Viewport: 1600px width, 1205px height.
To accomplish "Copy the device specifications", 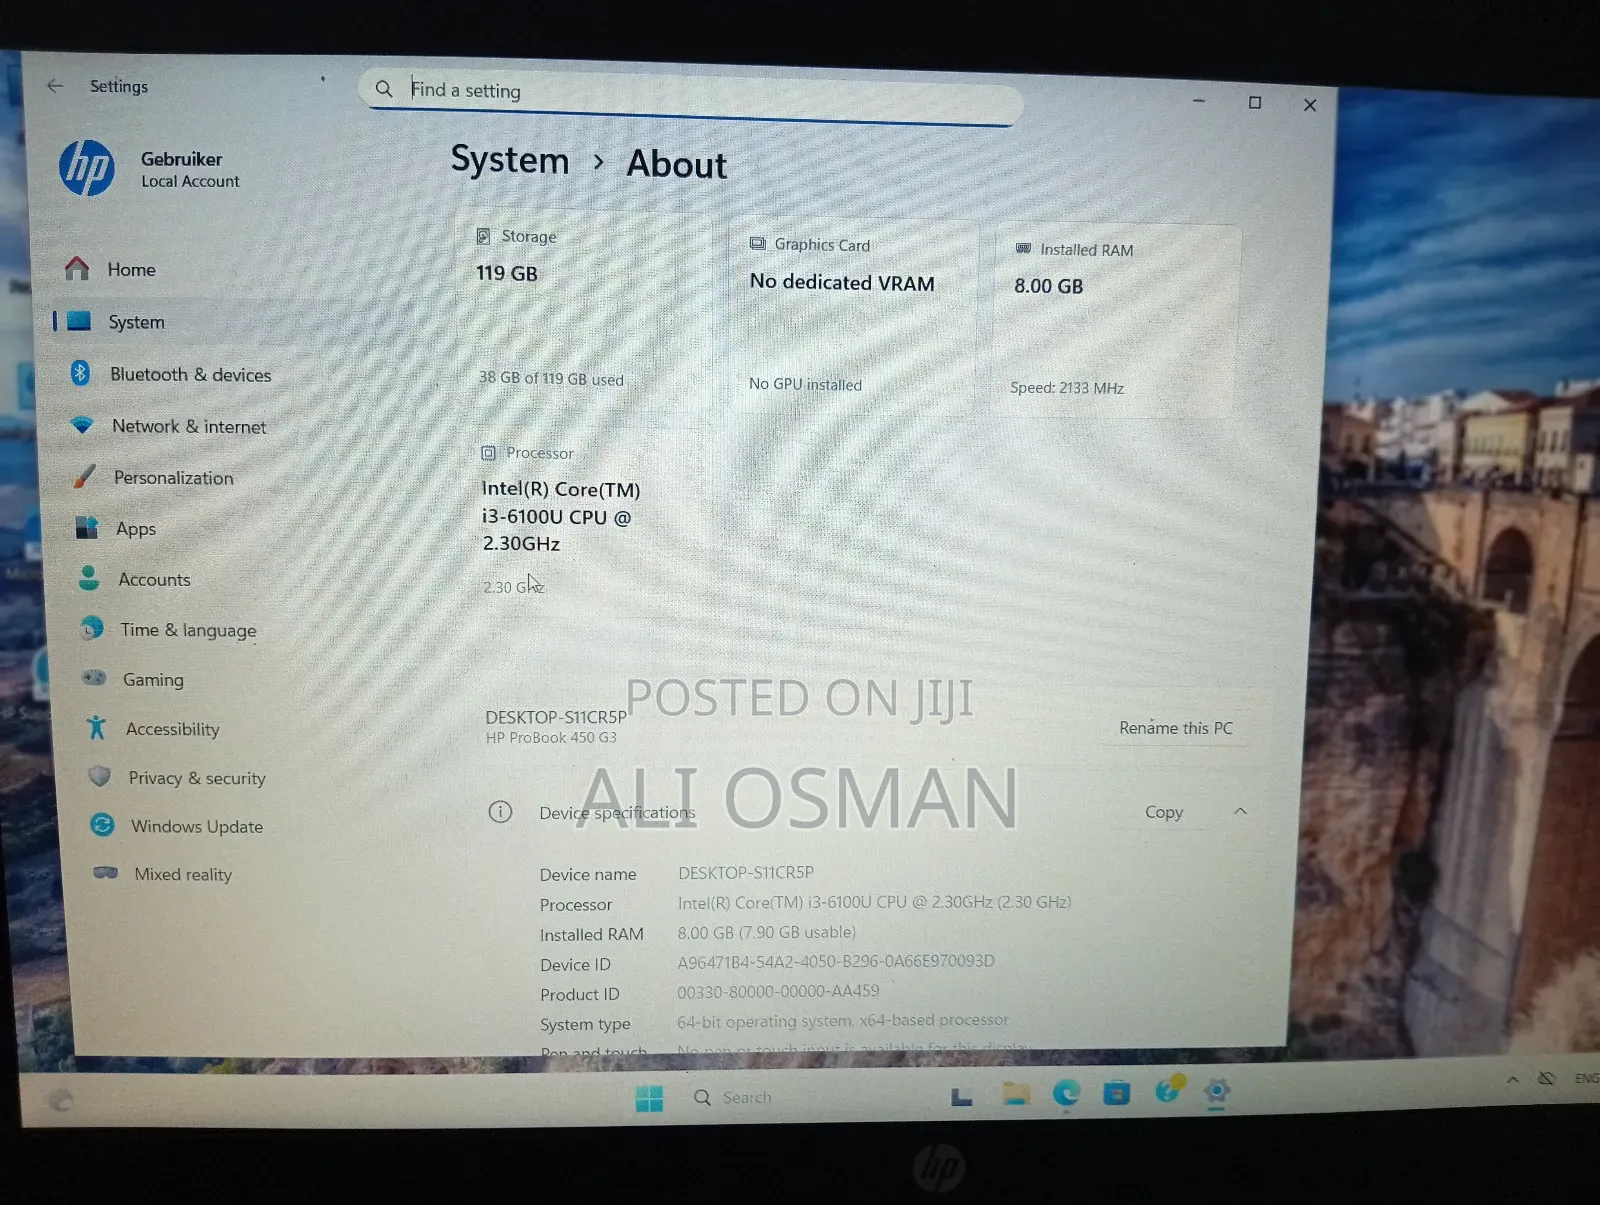I will (1164, 812).
